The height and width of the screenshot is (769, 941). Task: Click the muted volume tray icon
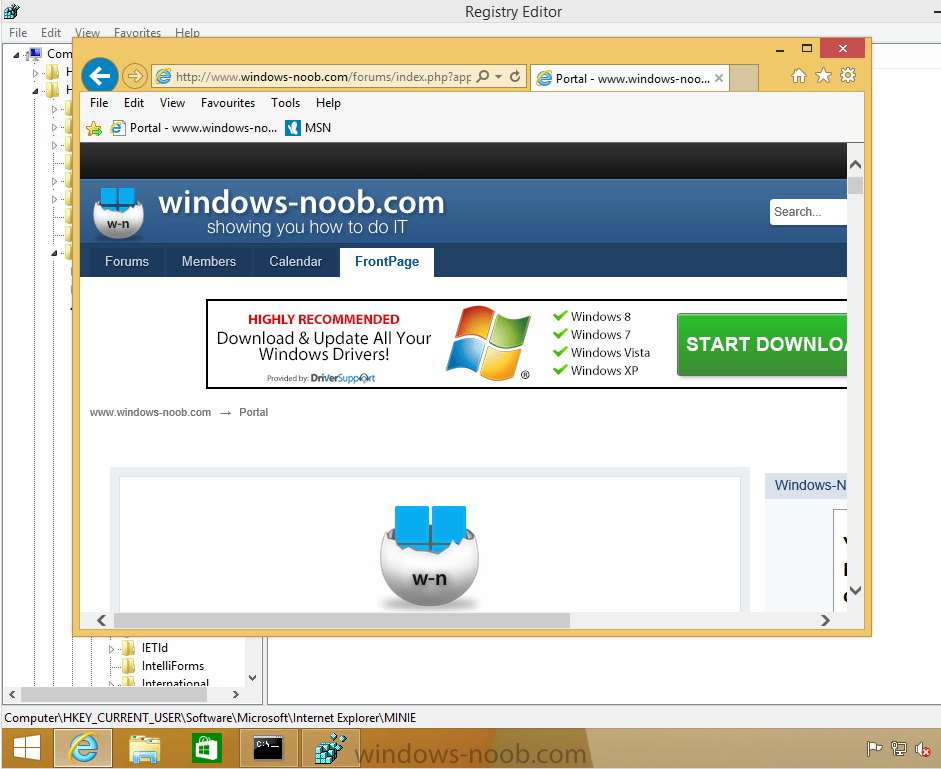[922, 749]
